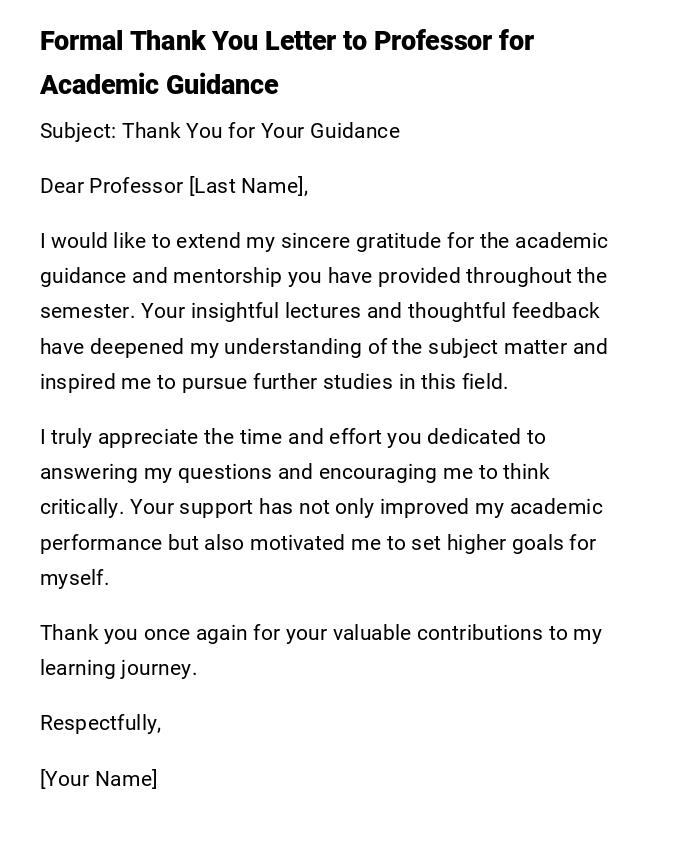
Task: Click the "Subject: Thank You for Your Guidance" line
Action: (x=220, y=131)
